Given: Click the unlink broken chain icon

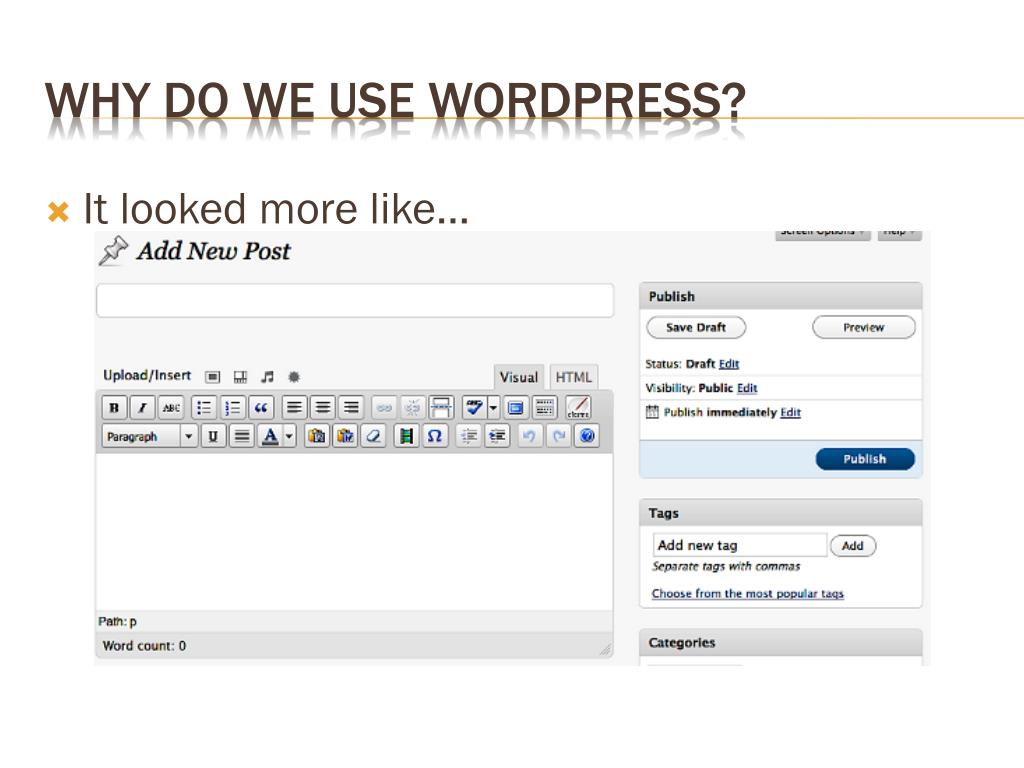Looking at the screenshot, I should coord(412,408).
